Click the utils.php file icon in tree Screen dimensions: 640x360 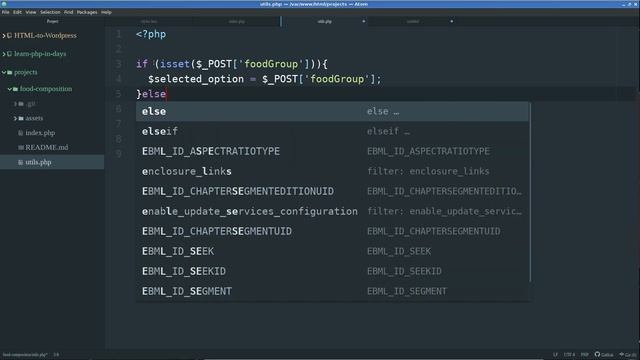tap(21, 162)
